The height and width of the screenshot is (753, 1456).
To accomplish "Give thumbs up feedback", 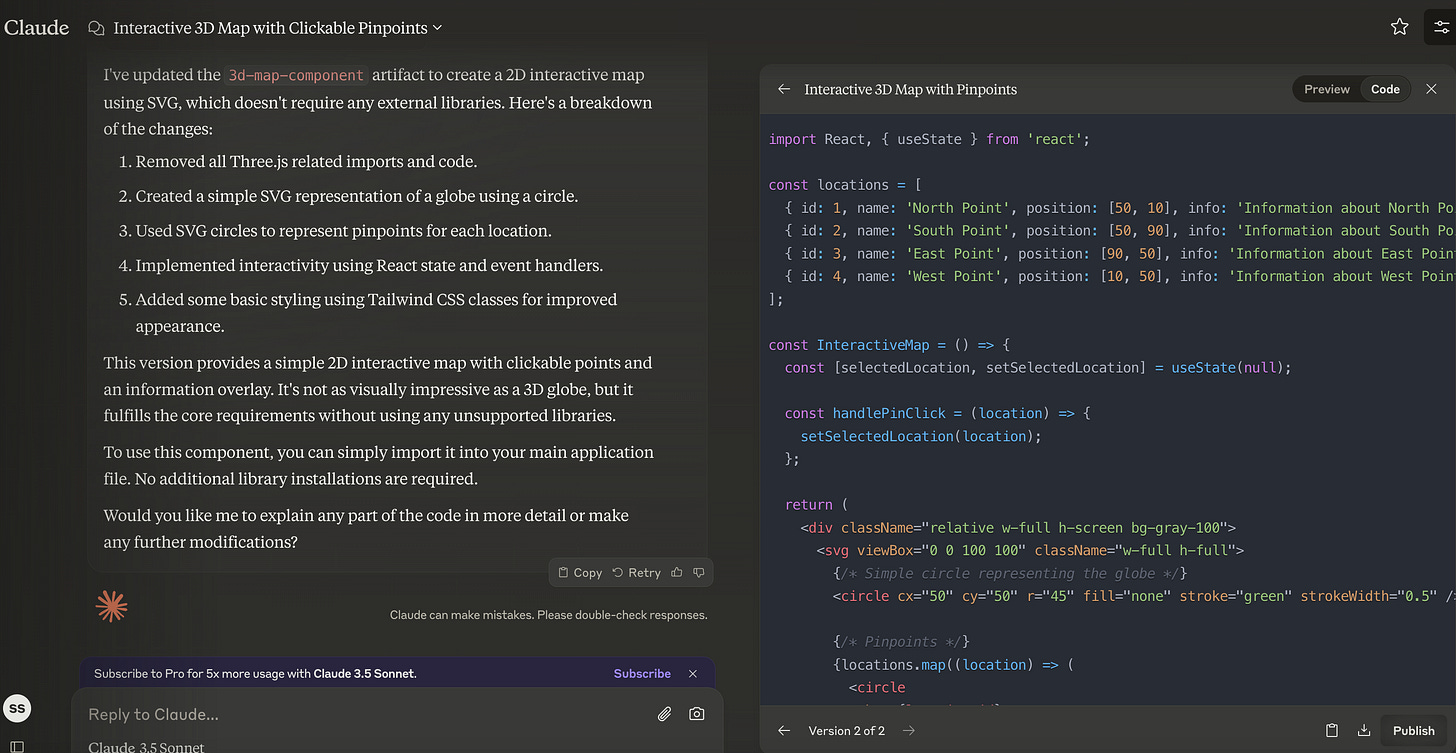I will (x=677, y=572).
